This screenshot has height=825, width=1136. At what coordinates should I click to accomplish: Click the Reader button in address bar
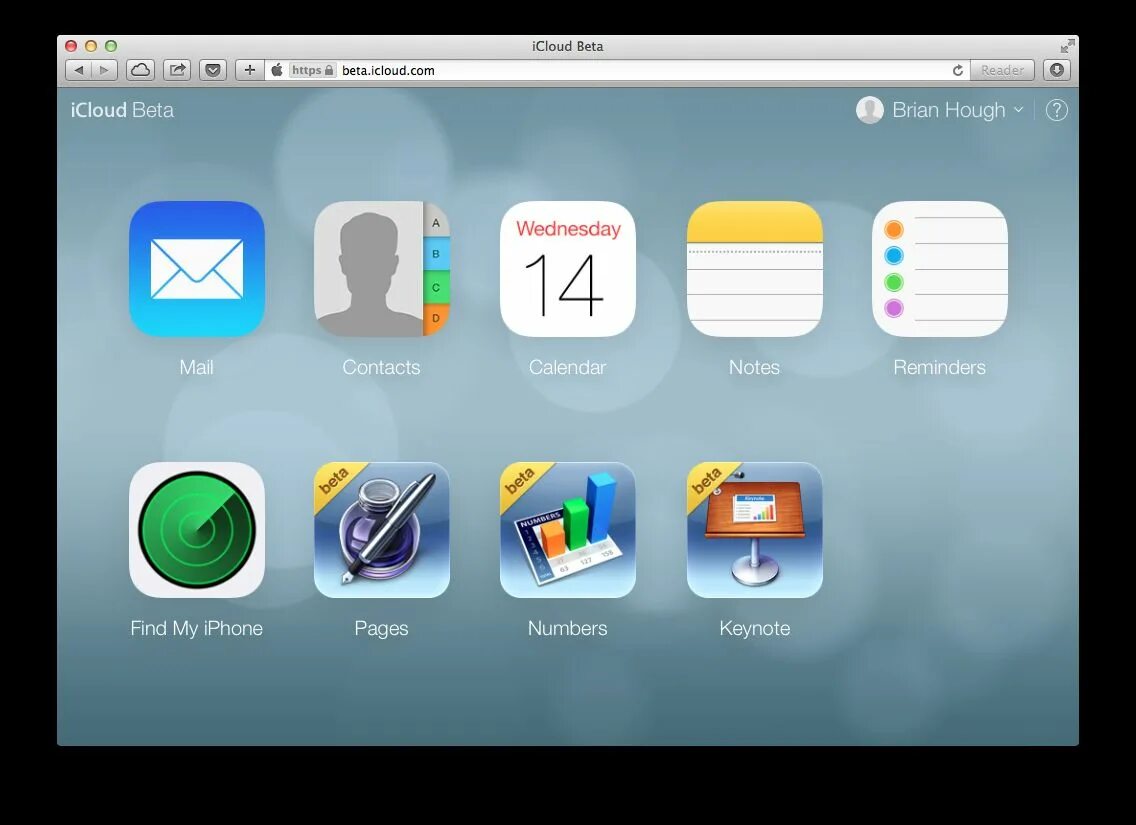click(1002, 70)
